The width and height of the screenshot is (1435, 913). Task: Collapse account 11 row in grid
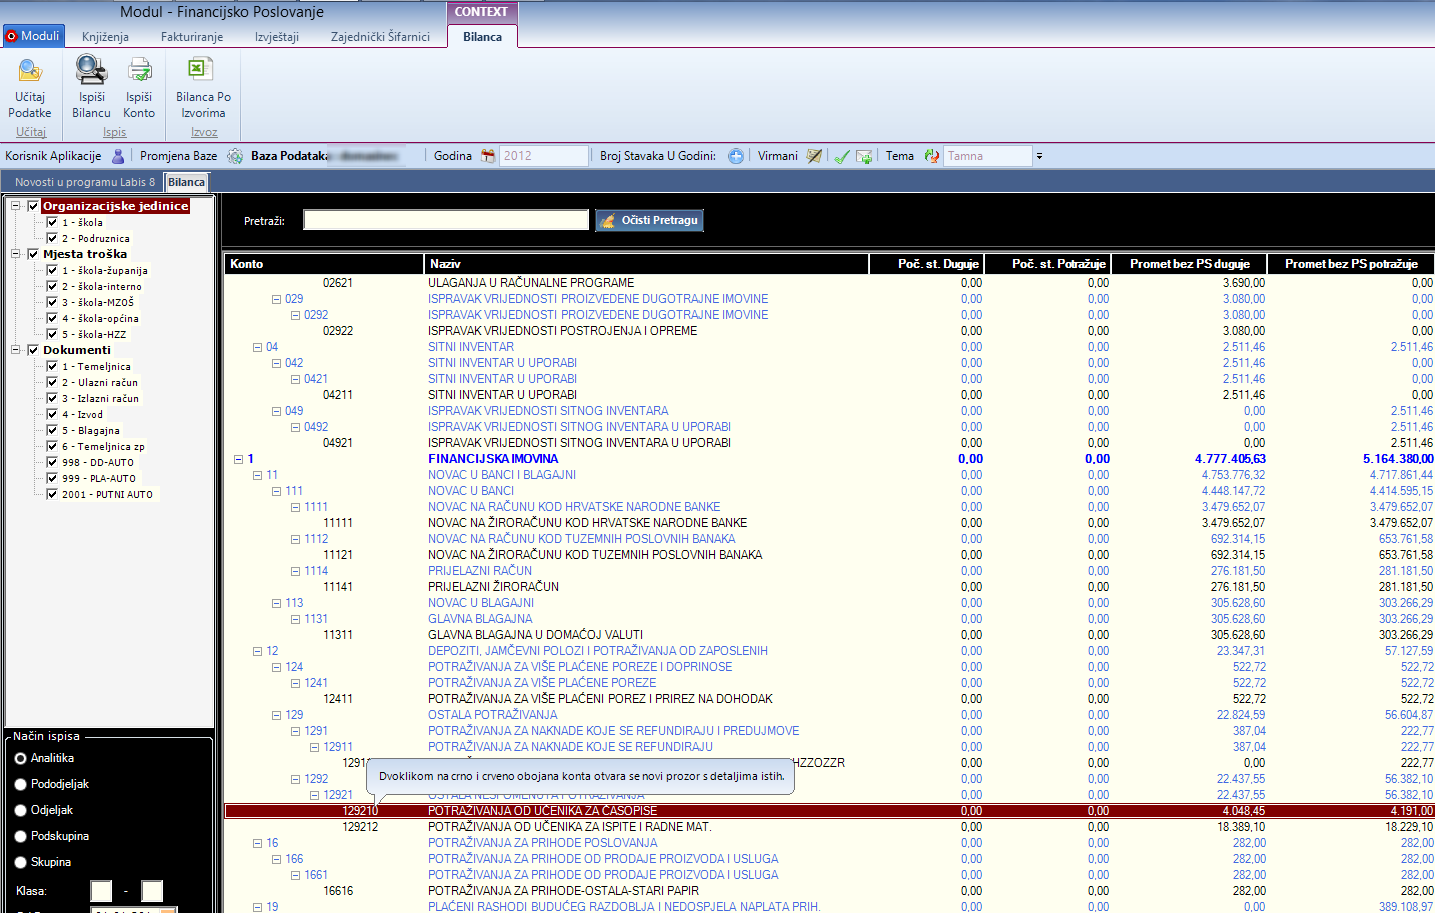click(x=258, y=475)
